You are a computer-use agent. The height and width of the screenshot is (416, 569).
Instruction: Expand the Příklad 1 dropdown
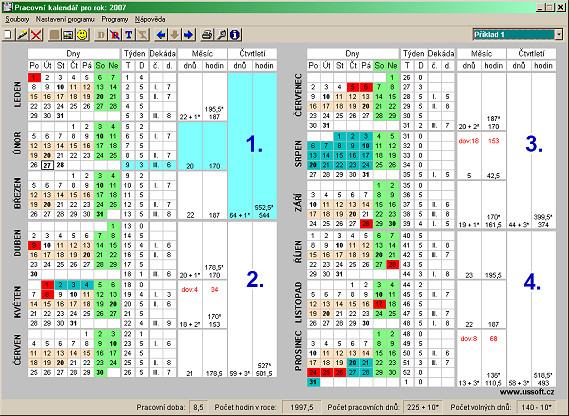coord(559,34)
